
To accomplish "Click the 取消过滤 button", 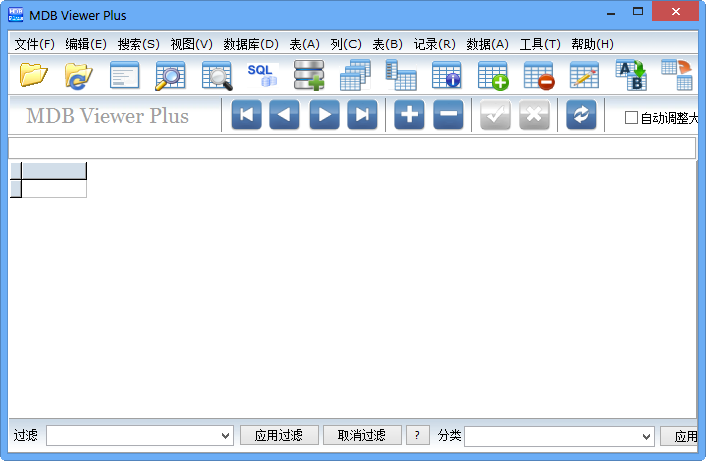I will [x=362, y=435].
